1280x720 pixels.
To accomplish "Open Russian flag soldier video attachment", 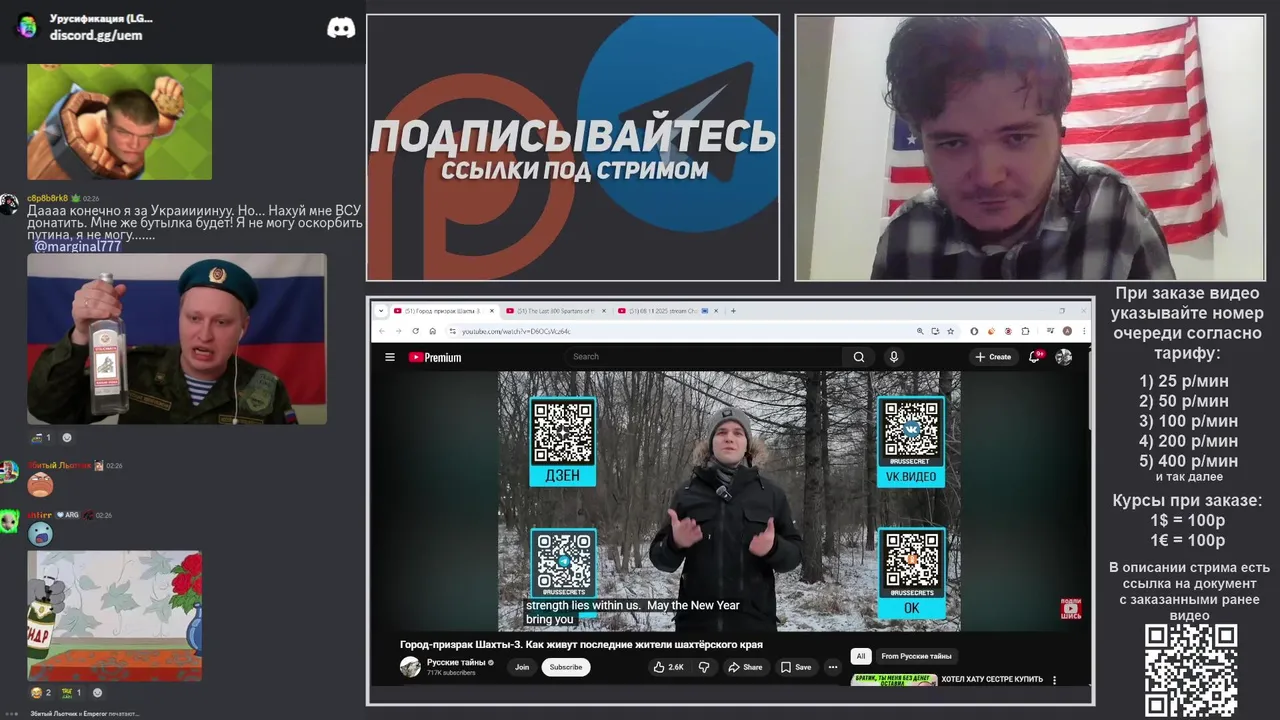I will pos(176,339).
